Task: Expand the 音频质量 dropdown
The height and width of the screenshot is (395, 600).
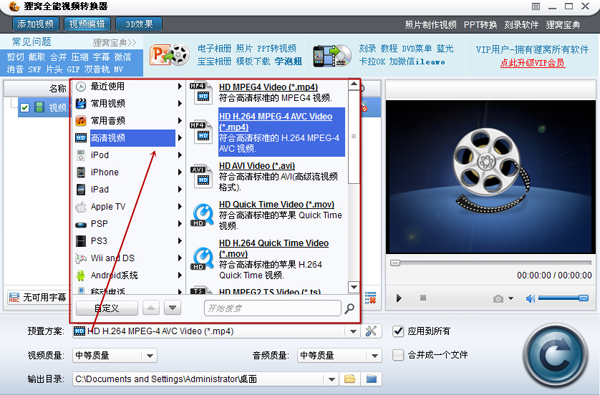Action: point(375,356)
